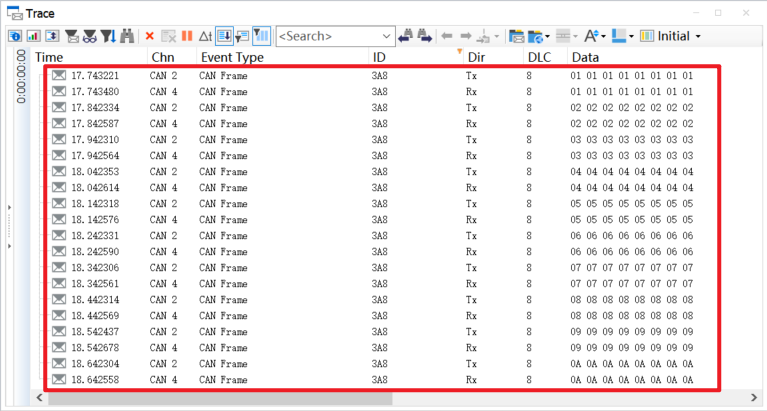Click the horizontal scrollbar left arrow
Screen dimensions: 767x411
click(x=39, y=398)
